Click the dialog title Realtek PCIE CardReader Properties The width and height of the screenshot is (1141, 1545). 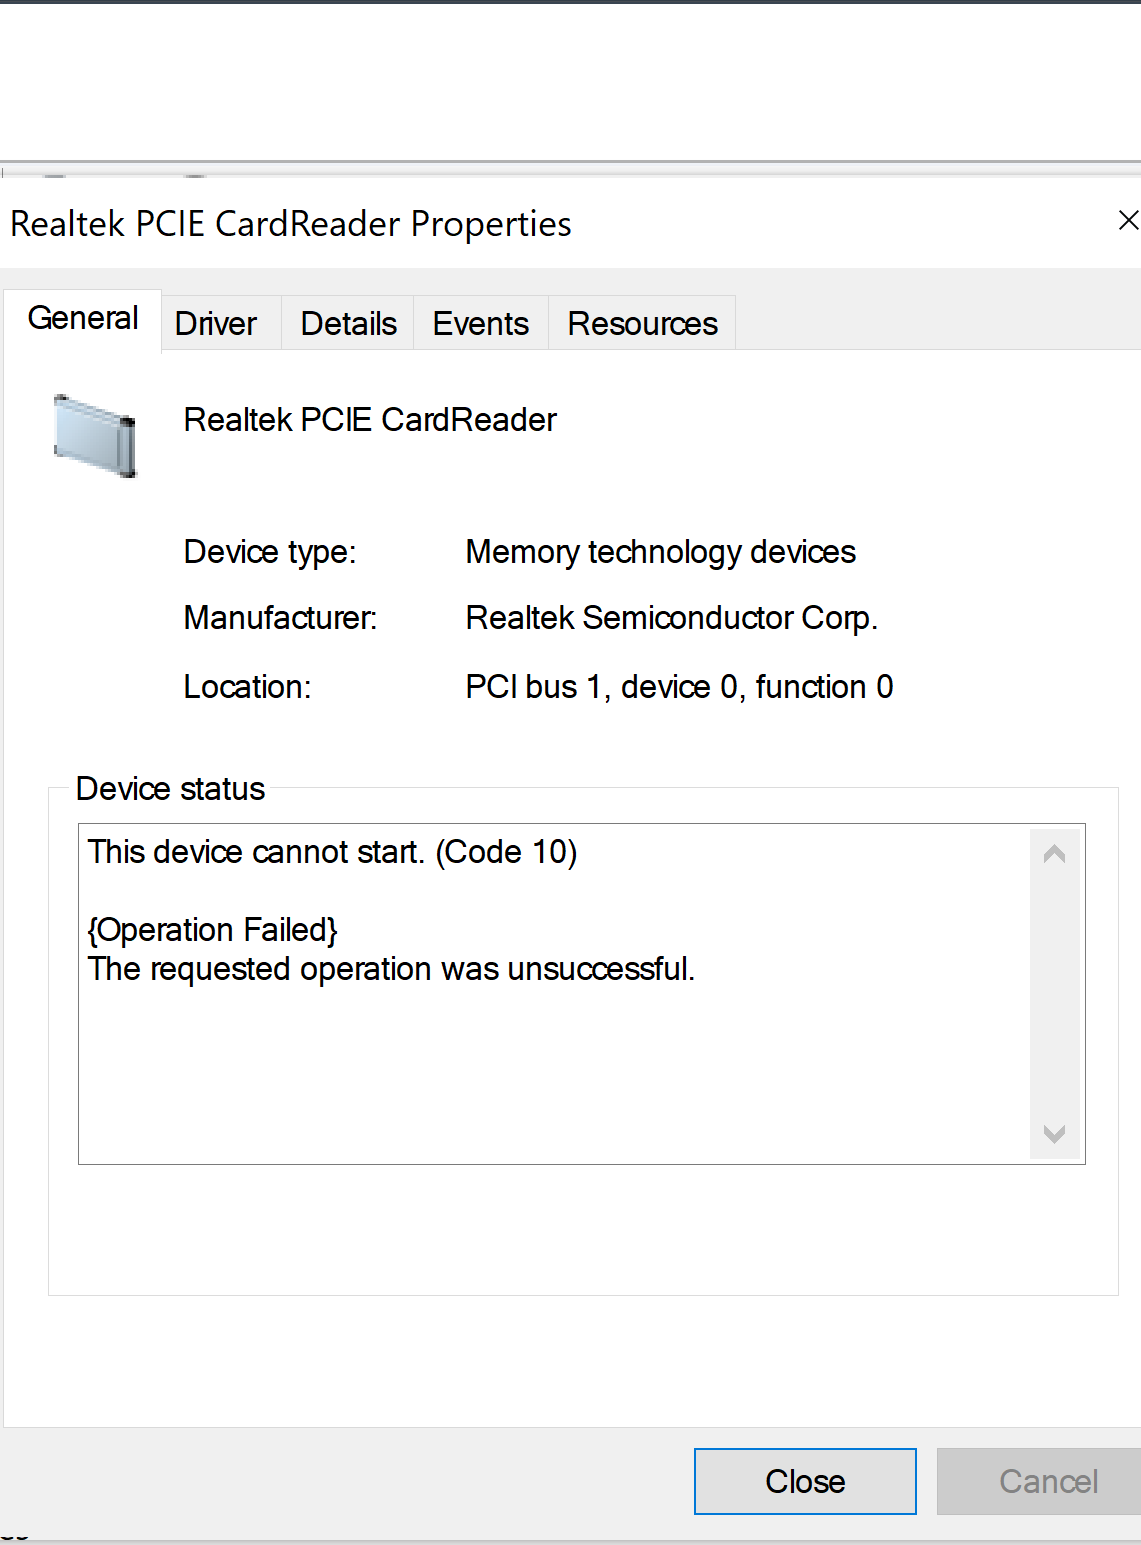tap(289, 223)
